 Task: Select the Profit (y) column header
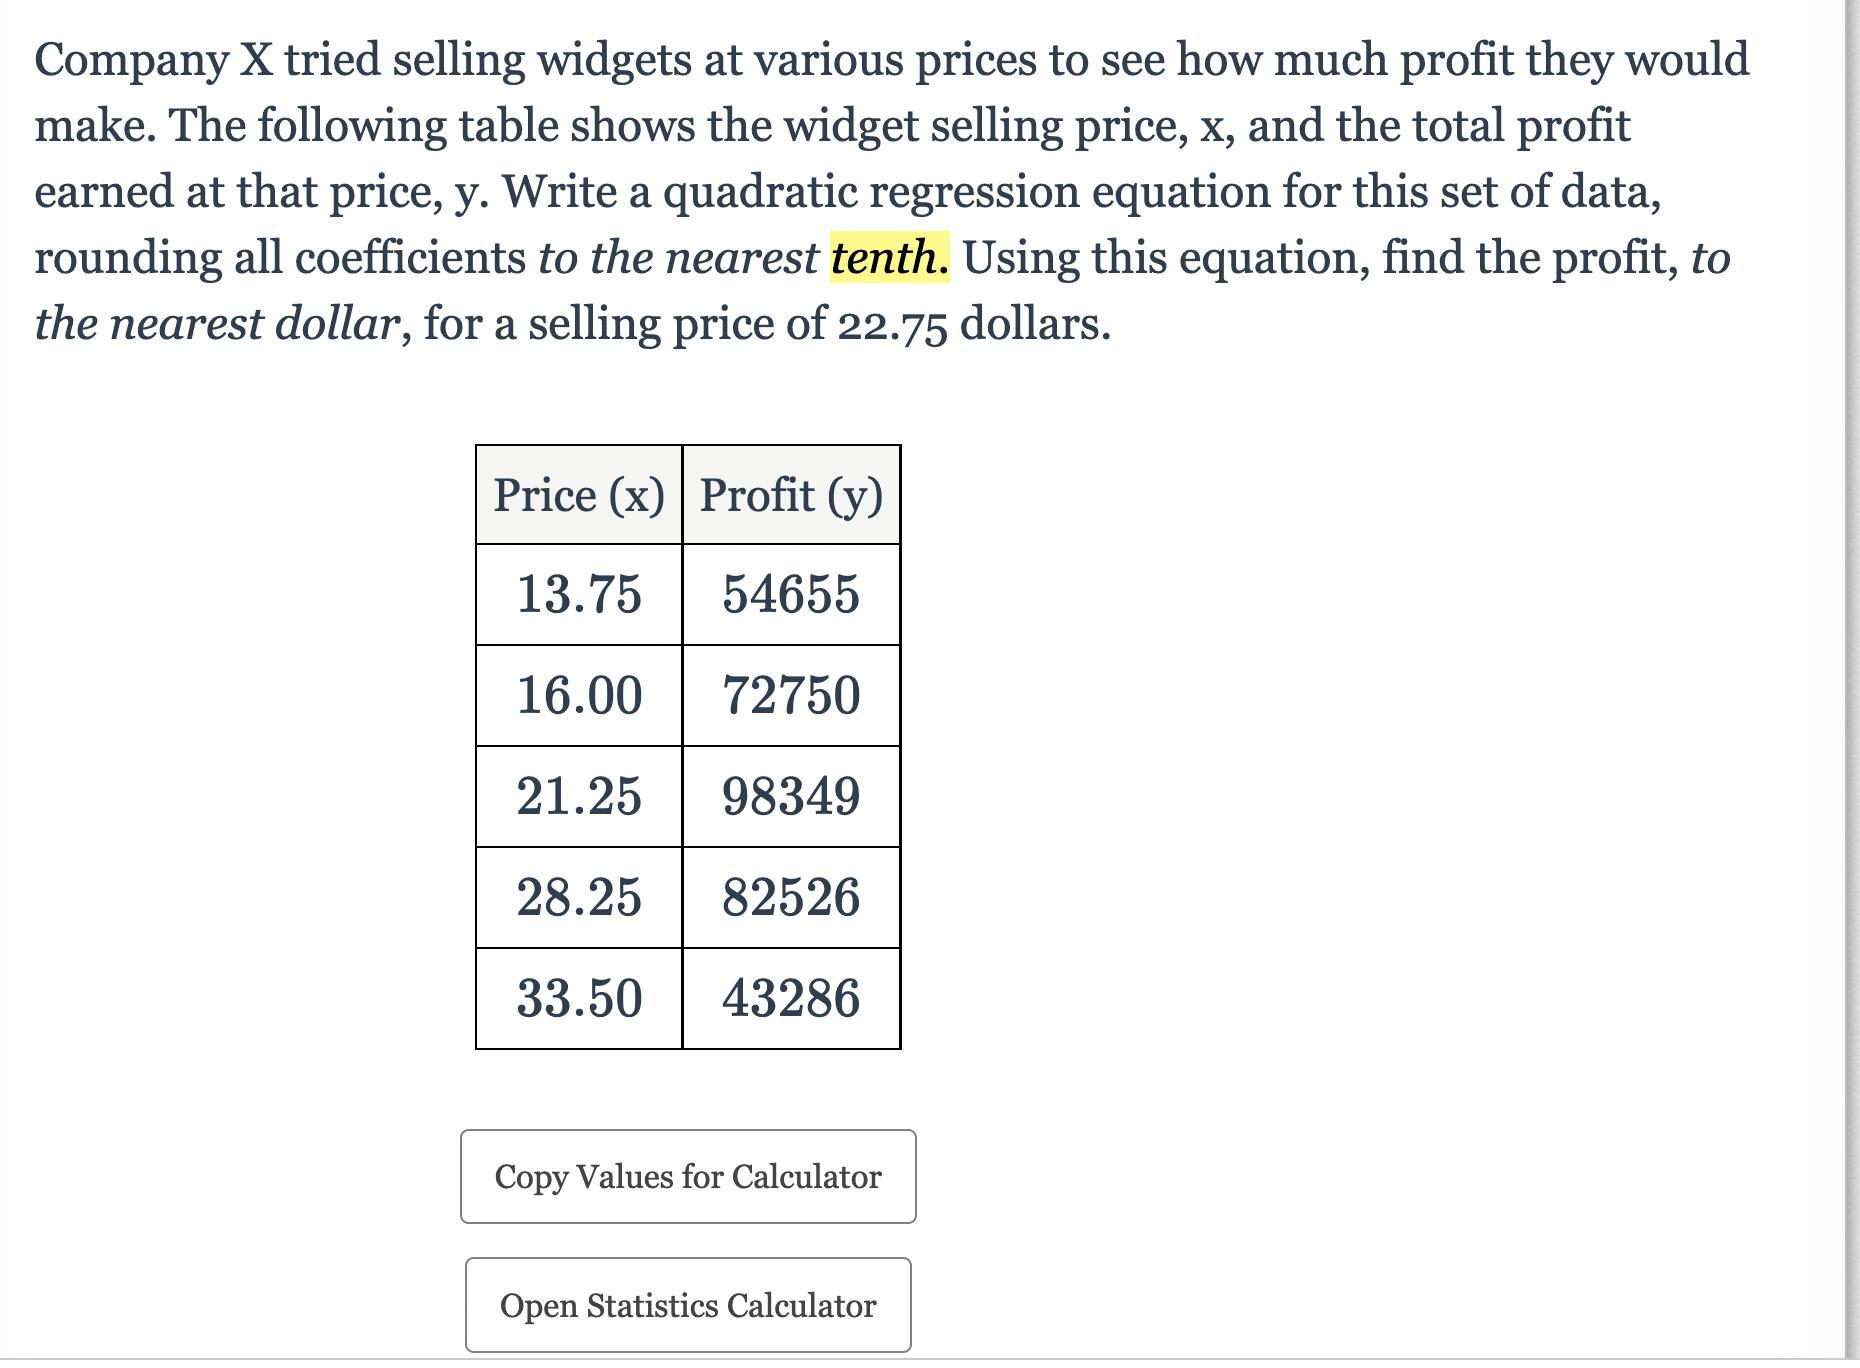click(x=791, y=495)
